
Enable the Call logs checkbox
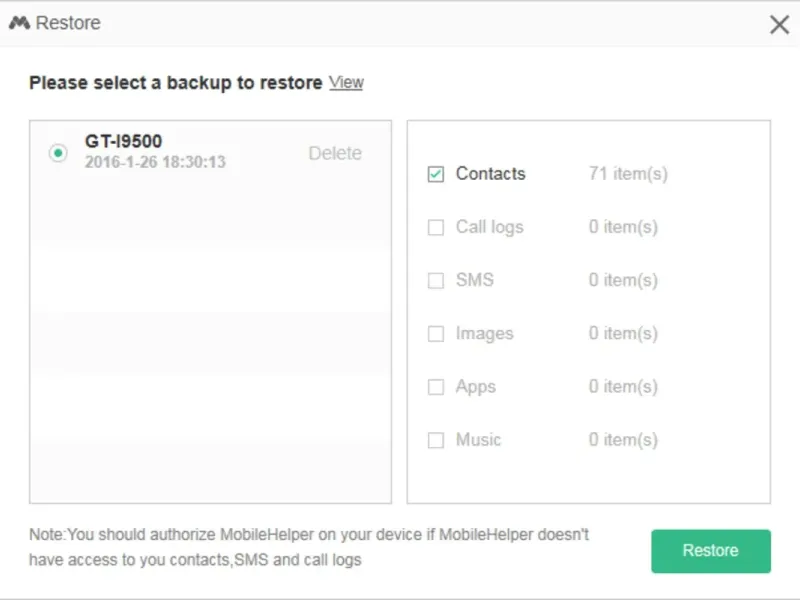pyautogui.click(x=436, y=227)
